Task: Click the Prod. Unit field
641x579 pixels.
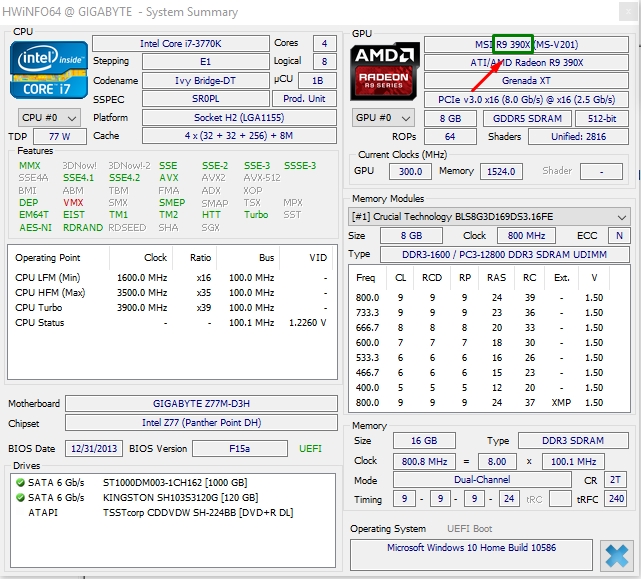Action: tap(304, 99)
